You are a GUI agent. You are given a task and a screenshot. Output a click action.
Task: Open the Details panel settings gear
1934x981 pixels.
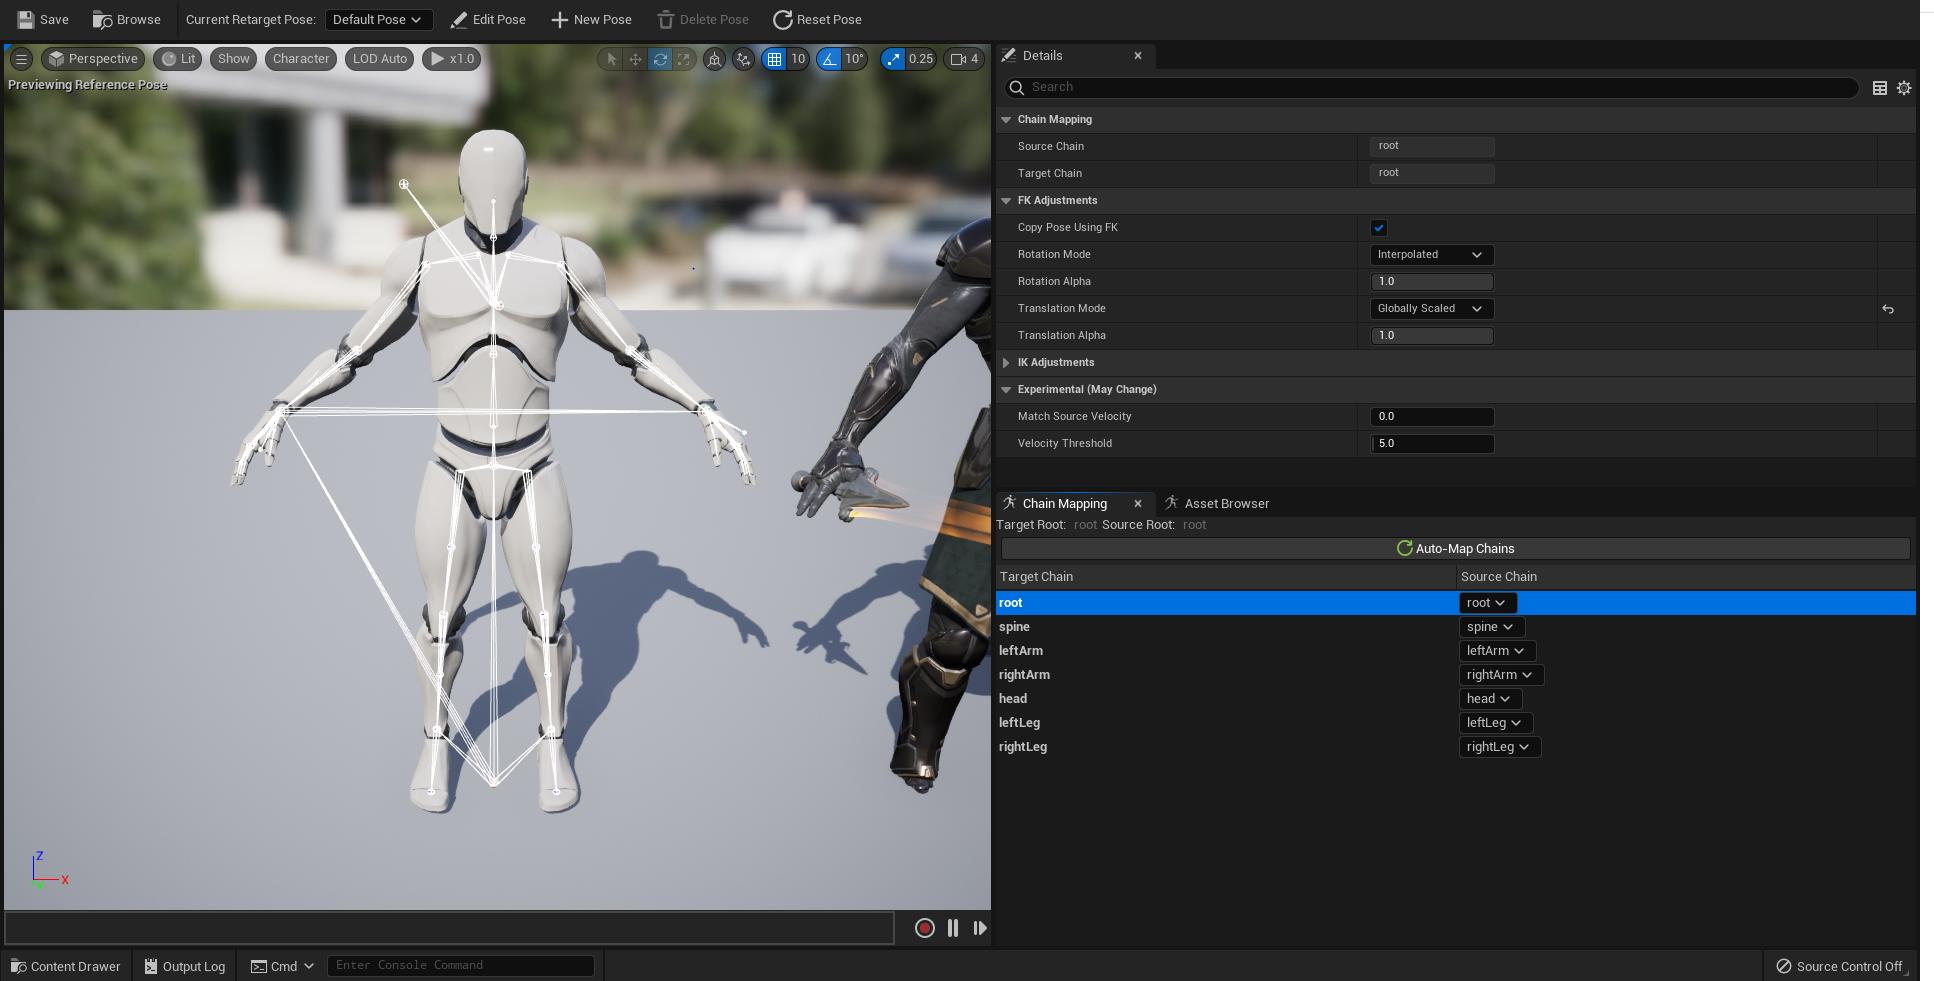[x=1904, y=88]
